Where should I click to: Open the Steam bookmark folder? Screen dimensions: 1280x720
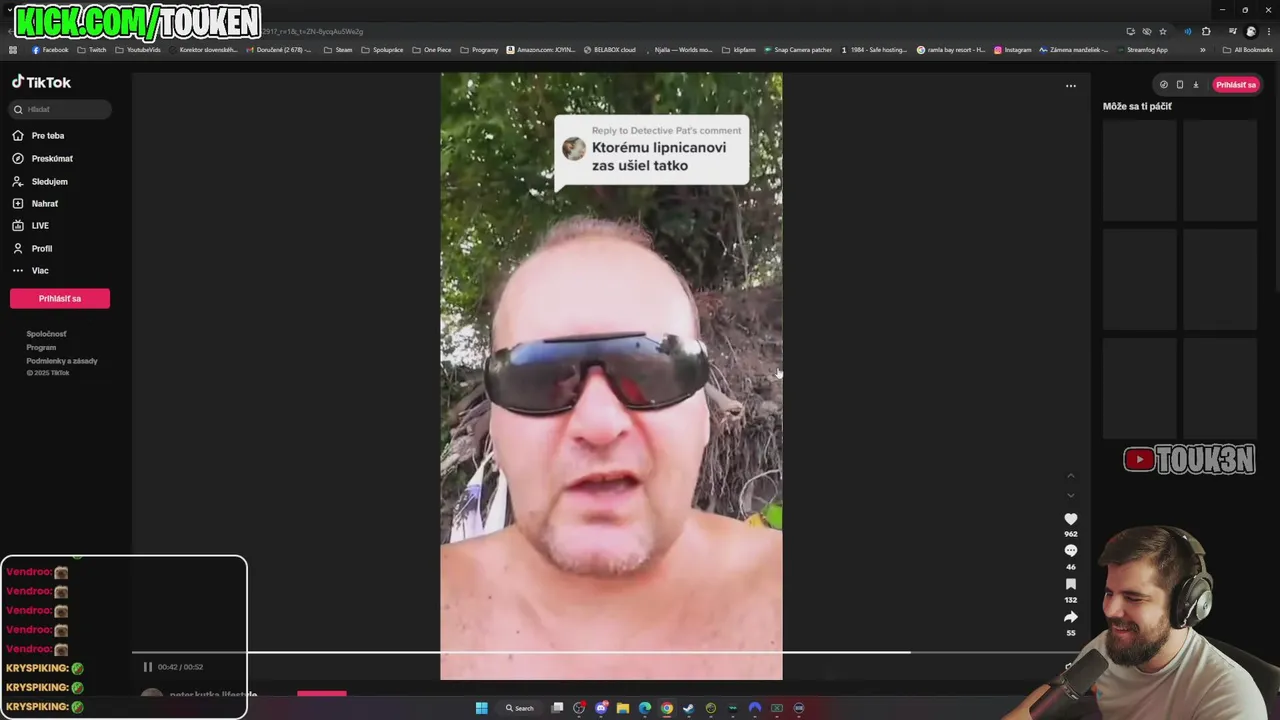pyautogui.click(x=338, y=50)
